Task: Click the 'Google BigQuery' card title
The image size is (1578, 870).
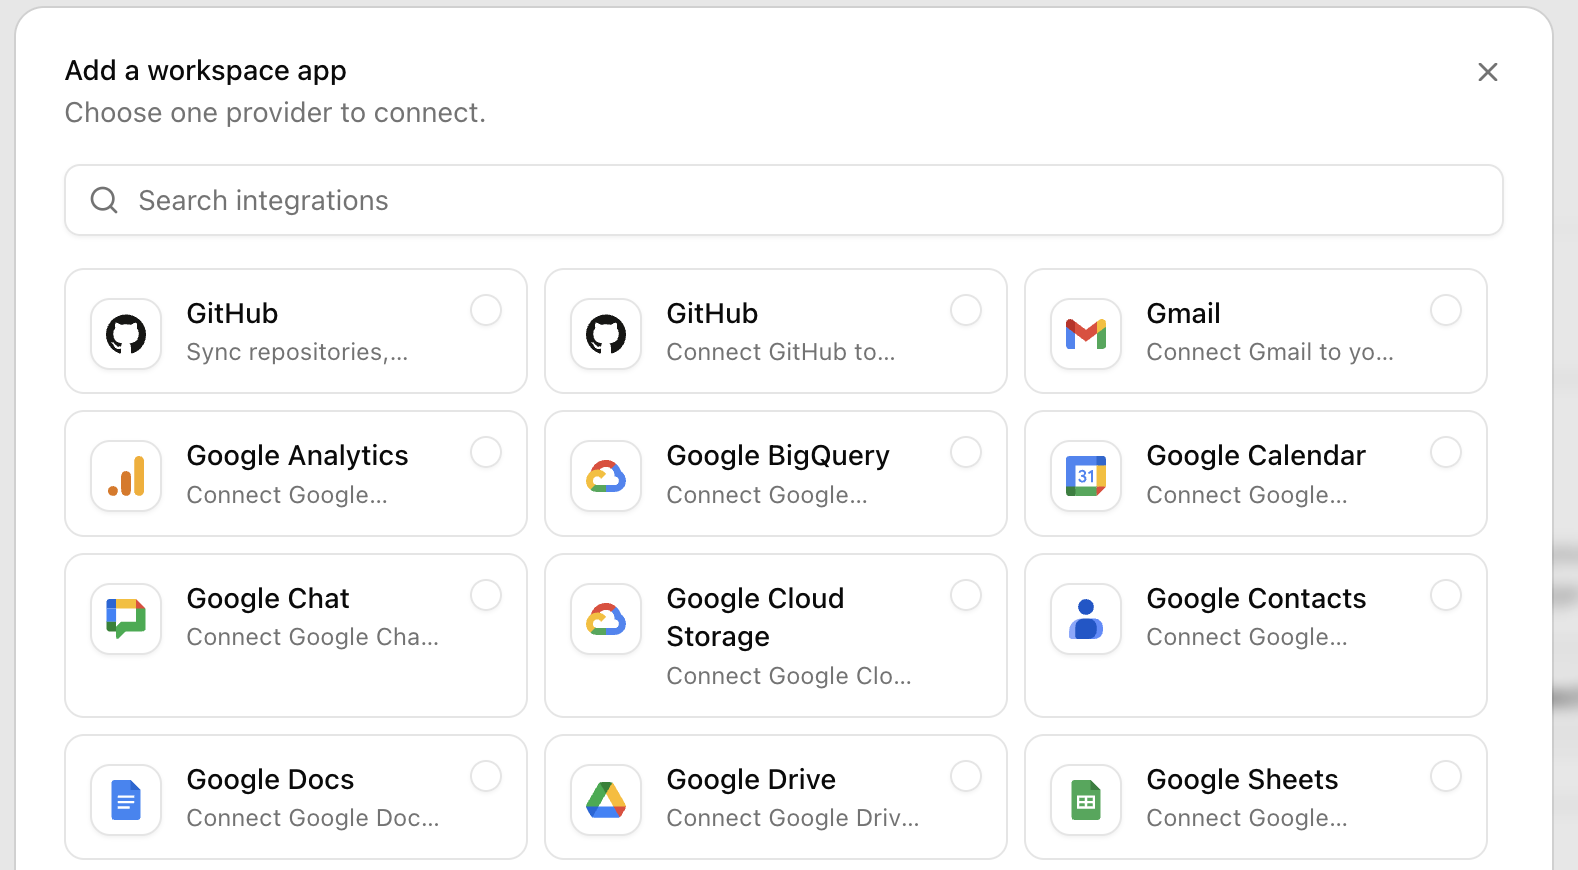Action: (x=778, y=456)
